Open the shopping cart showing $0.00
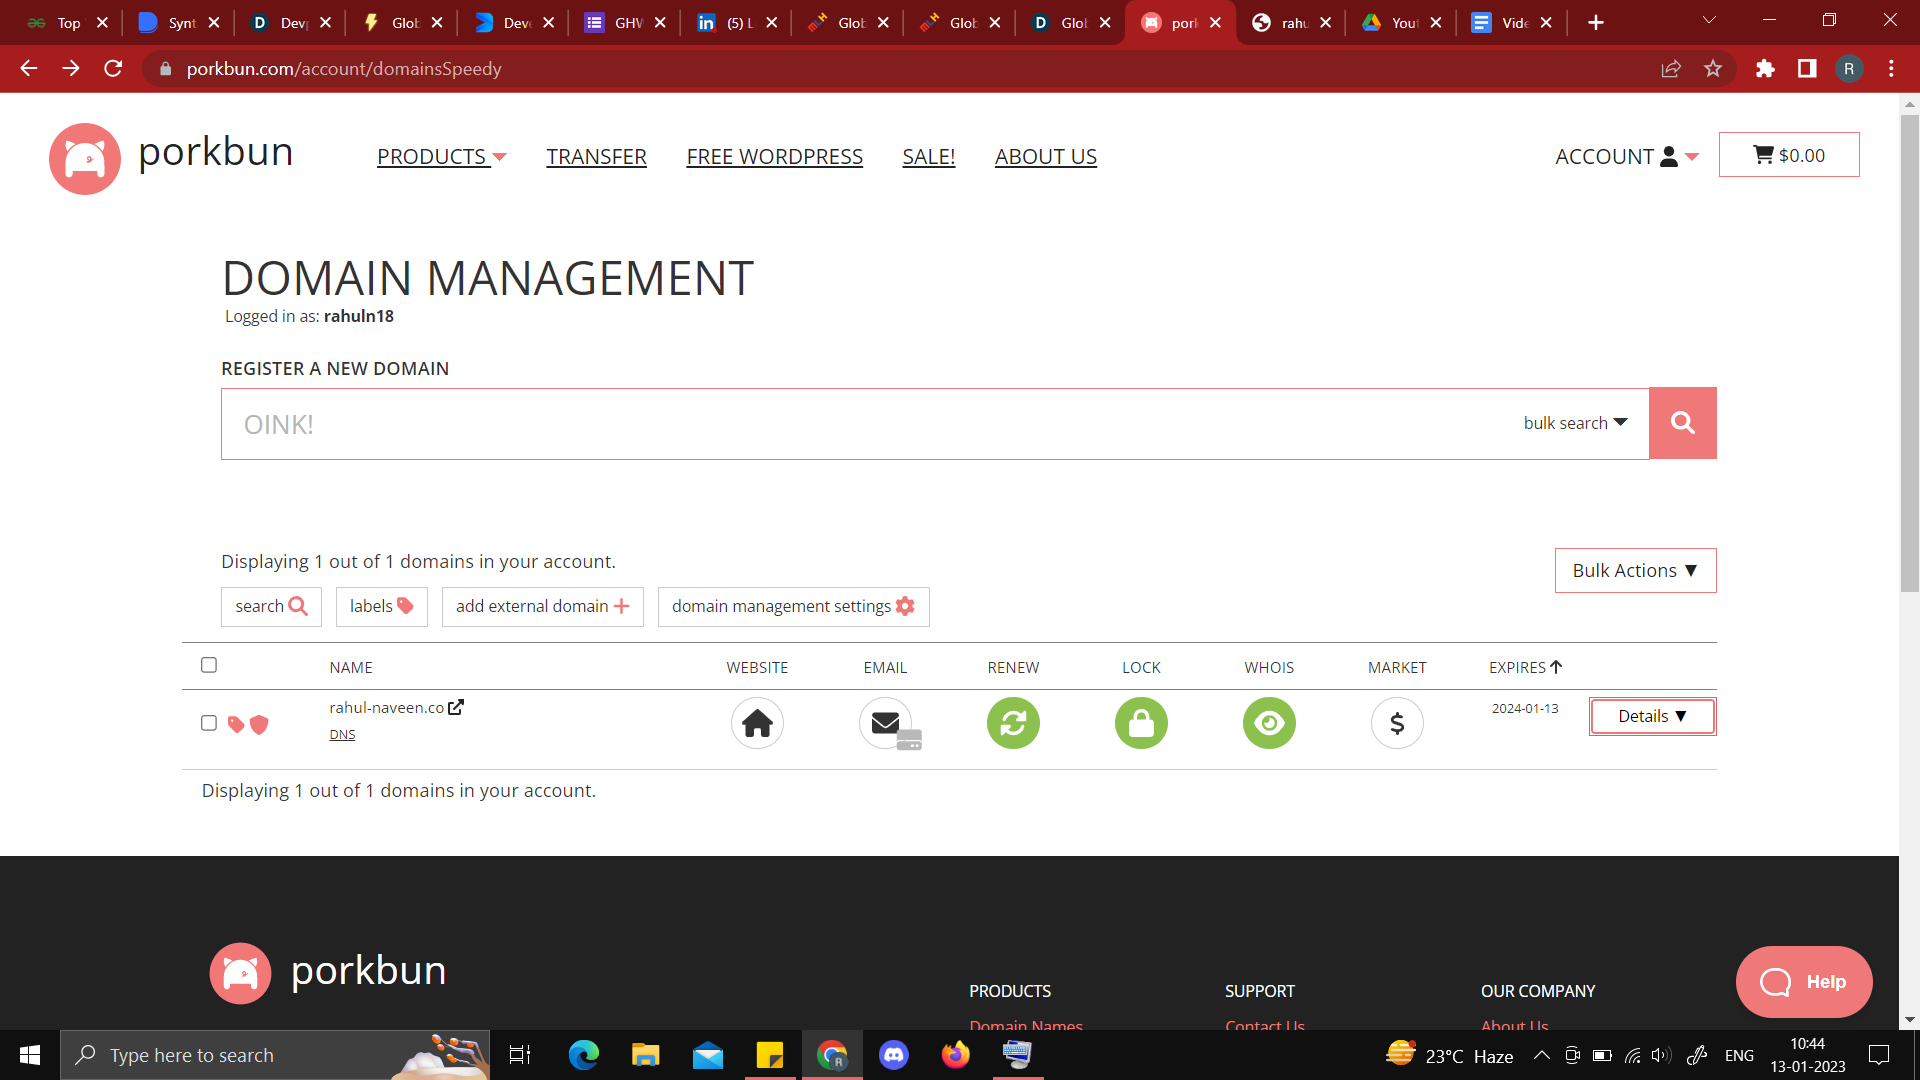 click(1788, 155)
